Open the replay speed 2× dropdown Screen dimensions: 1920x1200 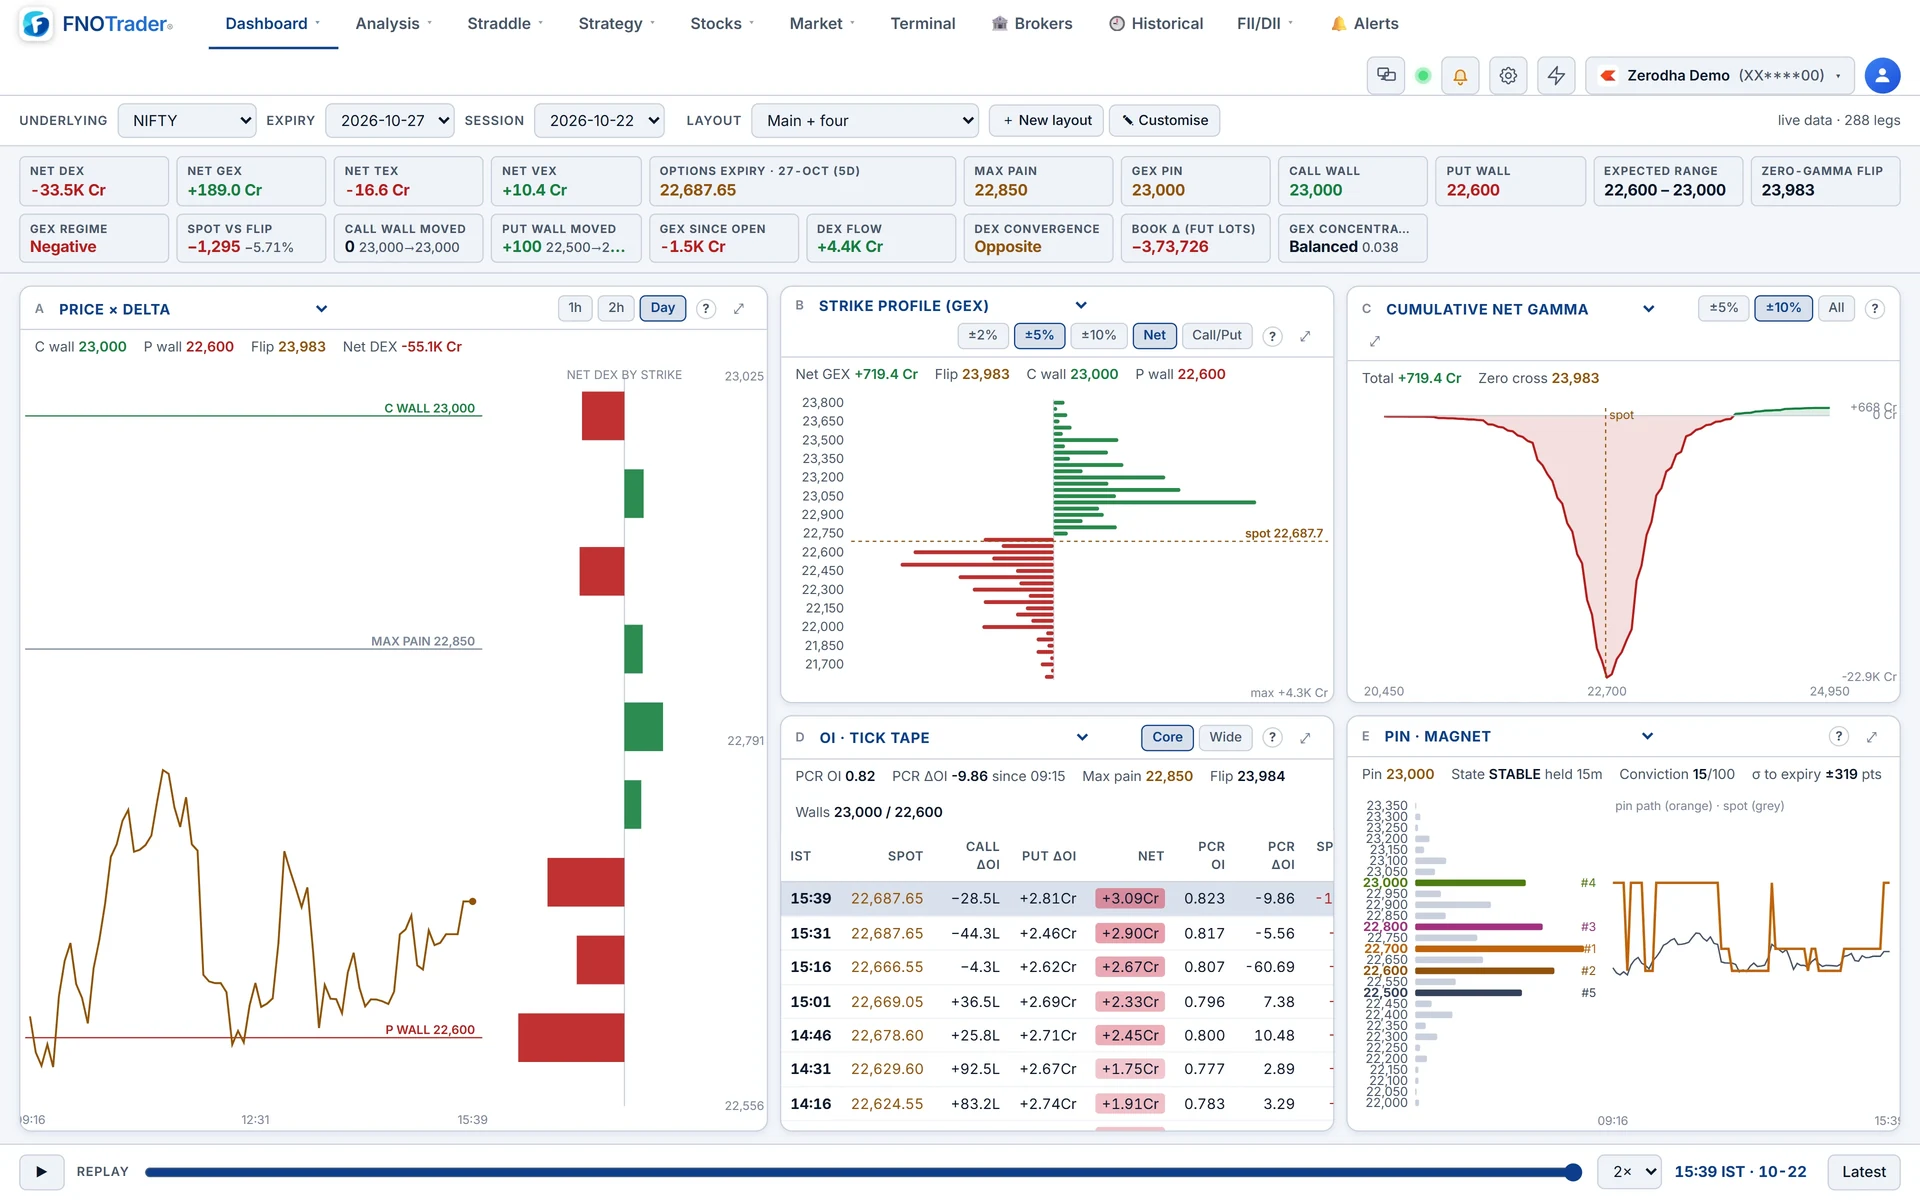pyautogui.click(x=1629, y=1172)
